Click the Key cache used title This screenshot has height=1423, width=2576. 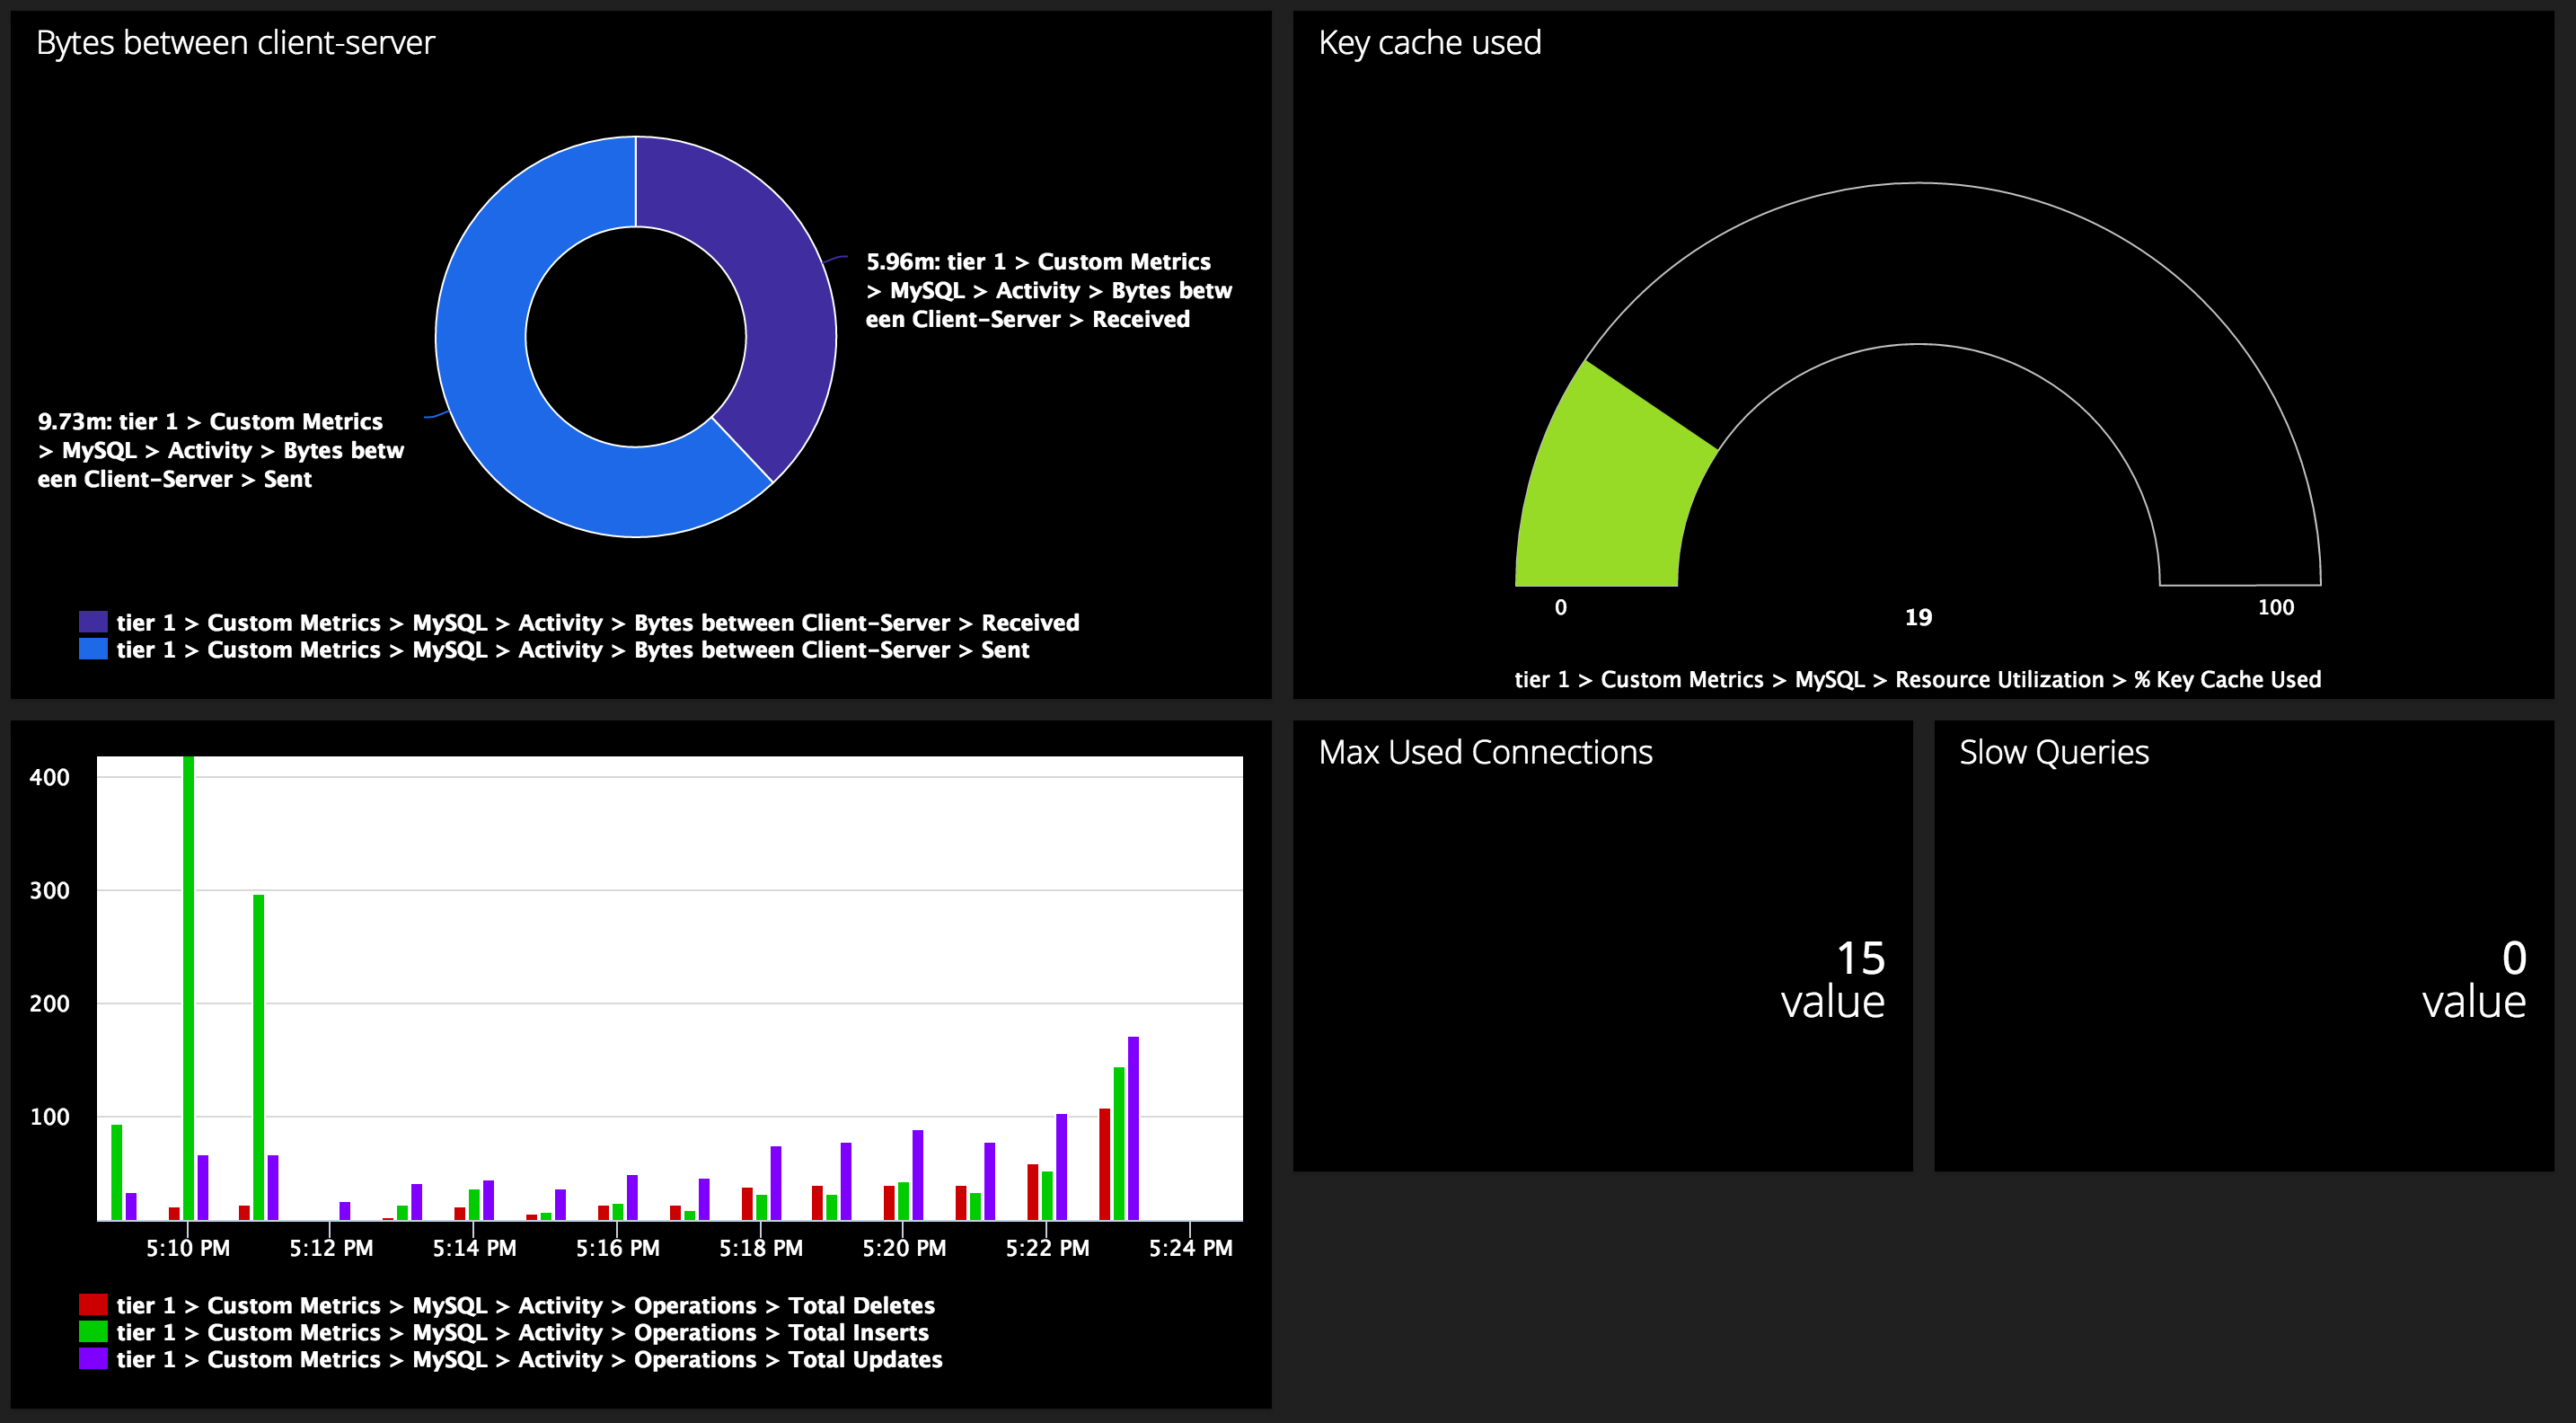[x=1430, y=43]
